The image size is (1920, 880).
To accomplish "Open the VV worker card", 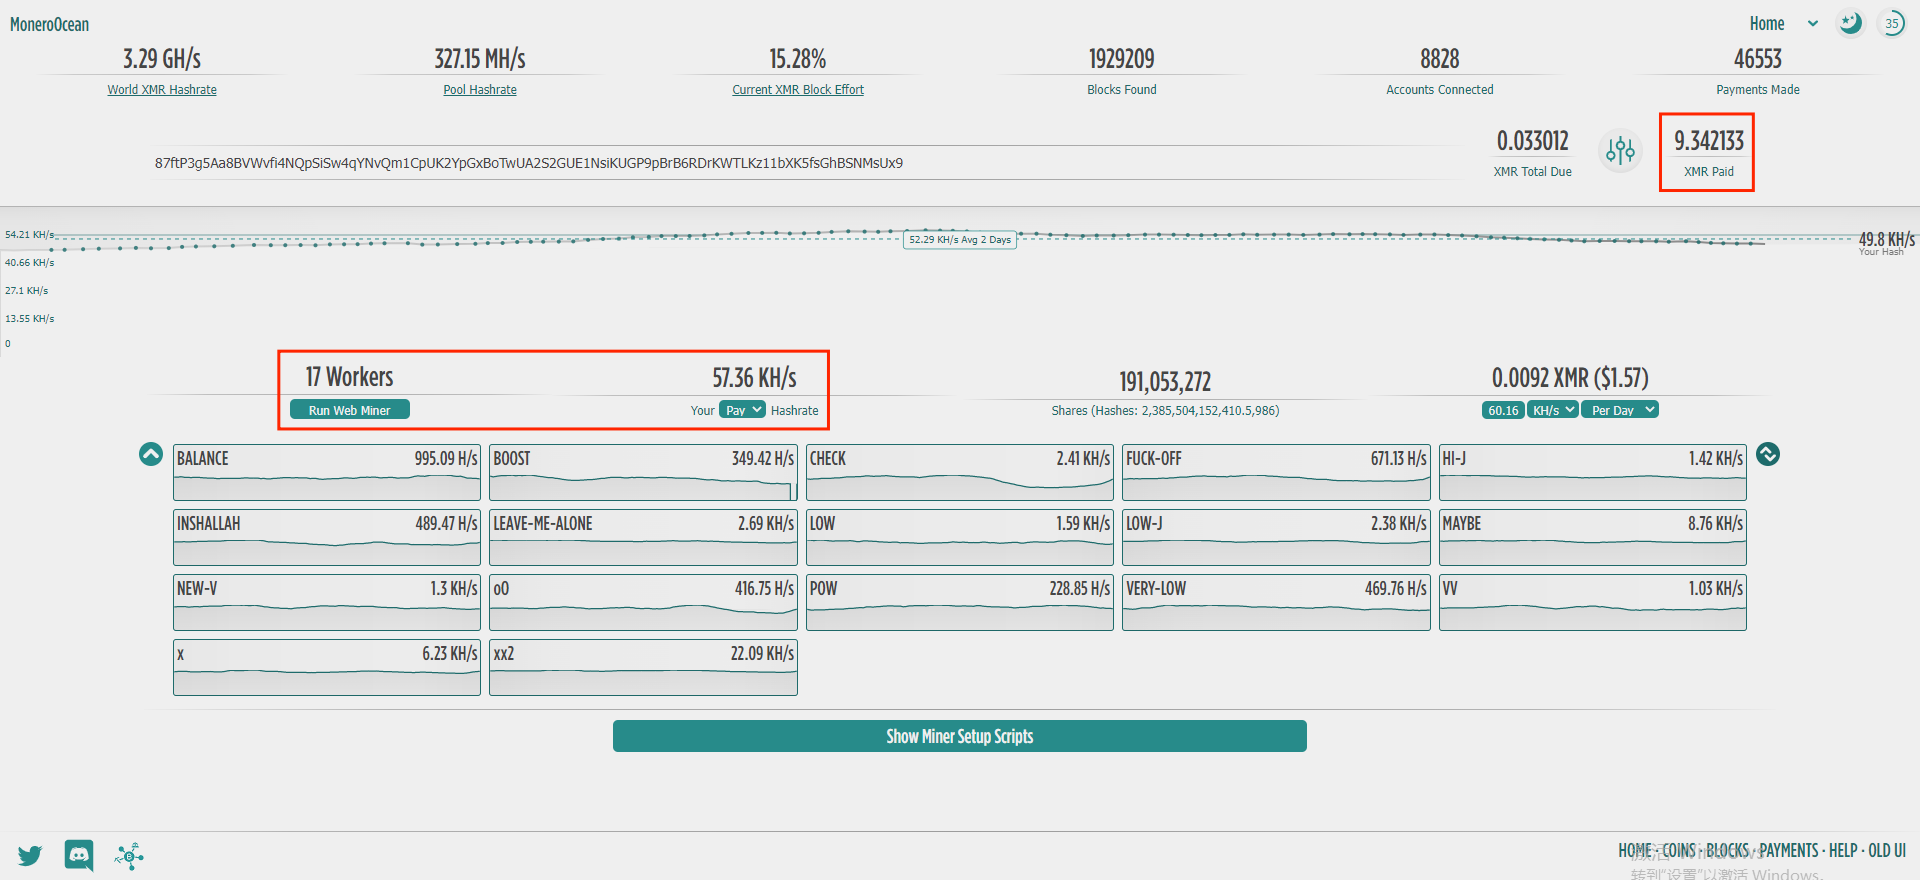I will pos(1593,603).
